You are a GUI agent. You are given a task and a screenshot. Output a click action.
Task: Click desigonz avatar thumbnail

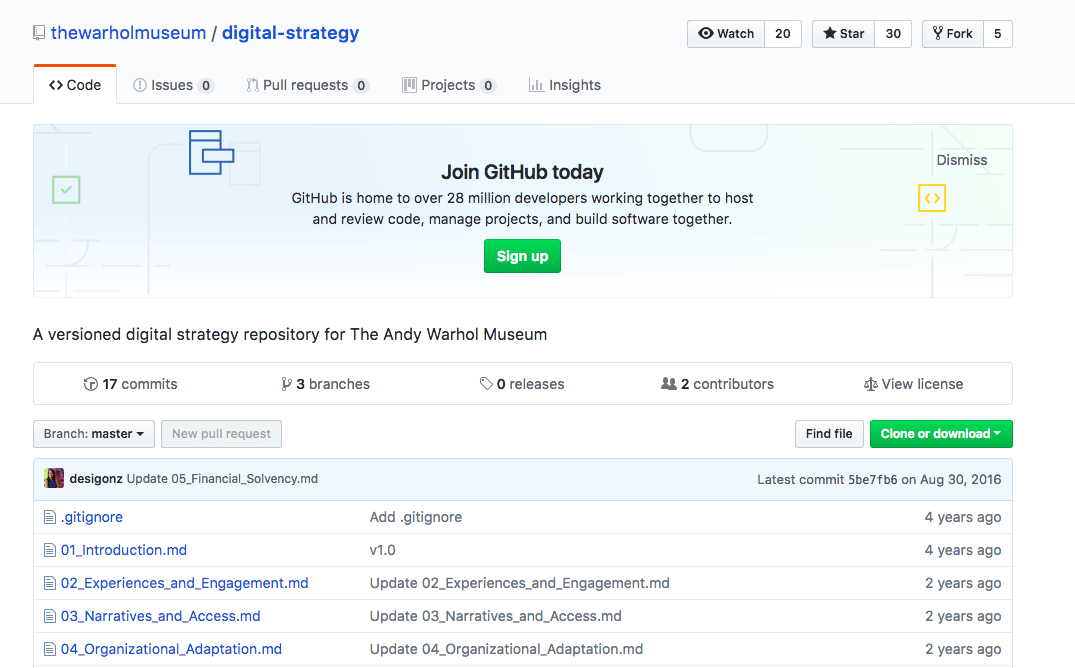click(x=54, y=478)
